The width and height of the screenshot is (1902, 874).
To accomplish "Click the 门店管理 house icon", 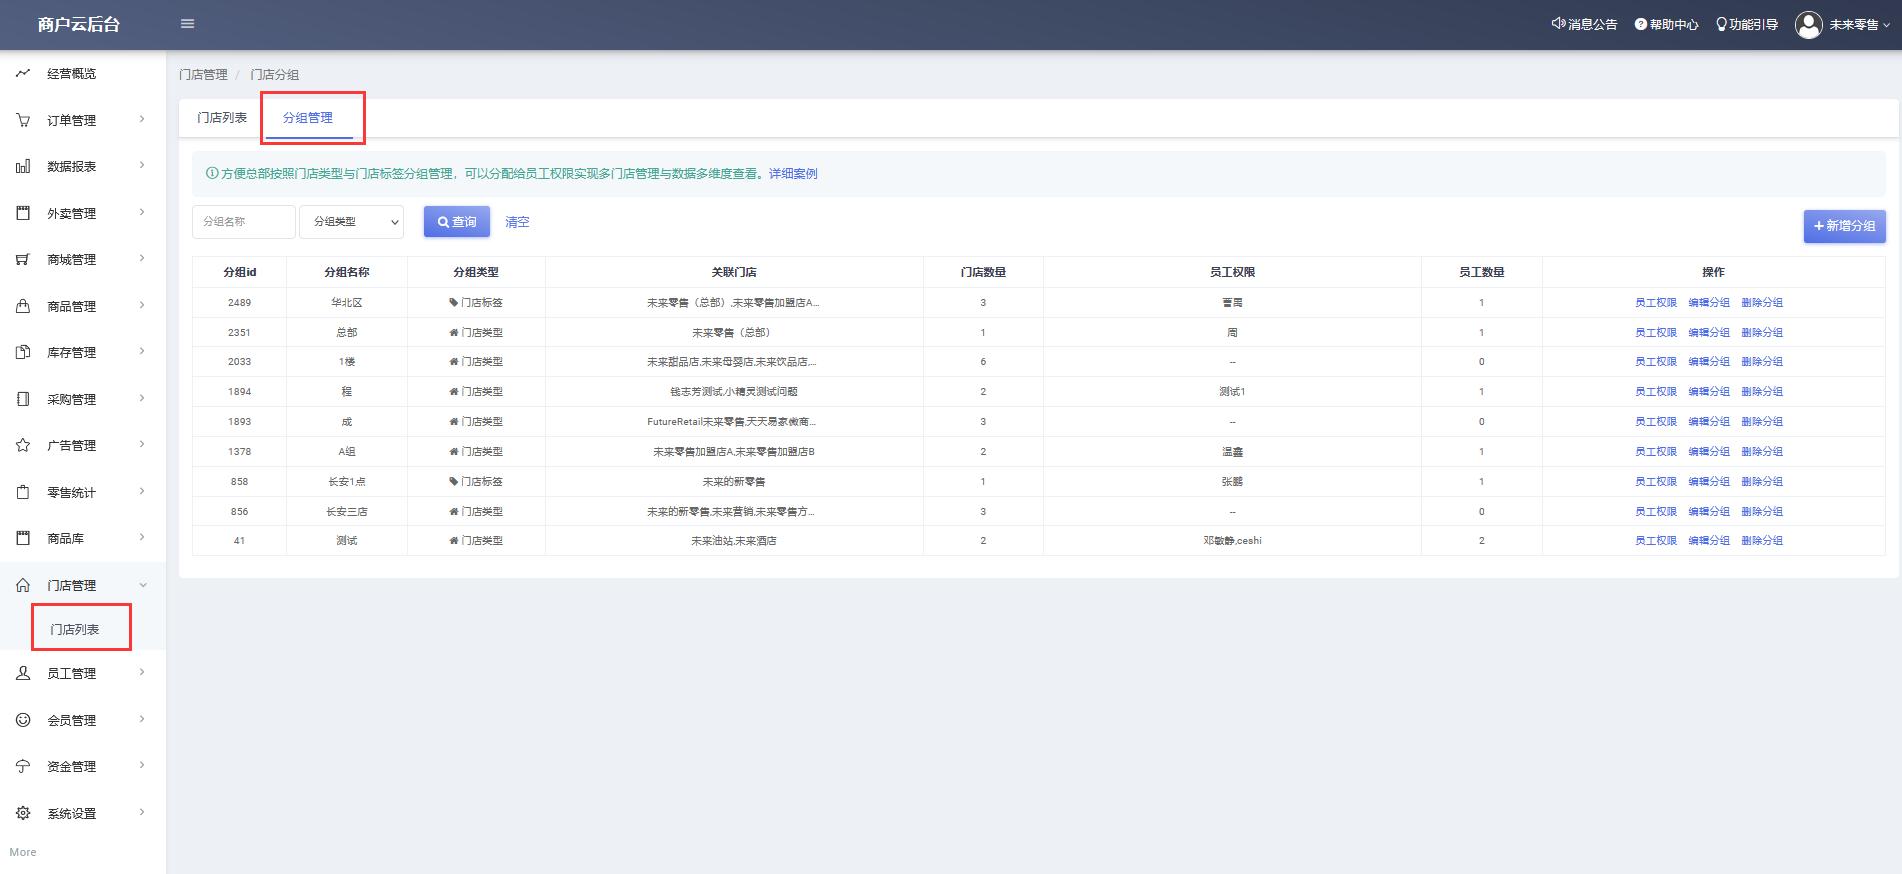I will [x=23, y=585].
